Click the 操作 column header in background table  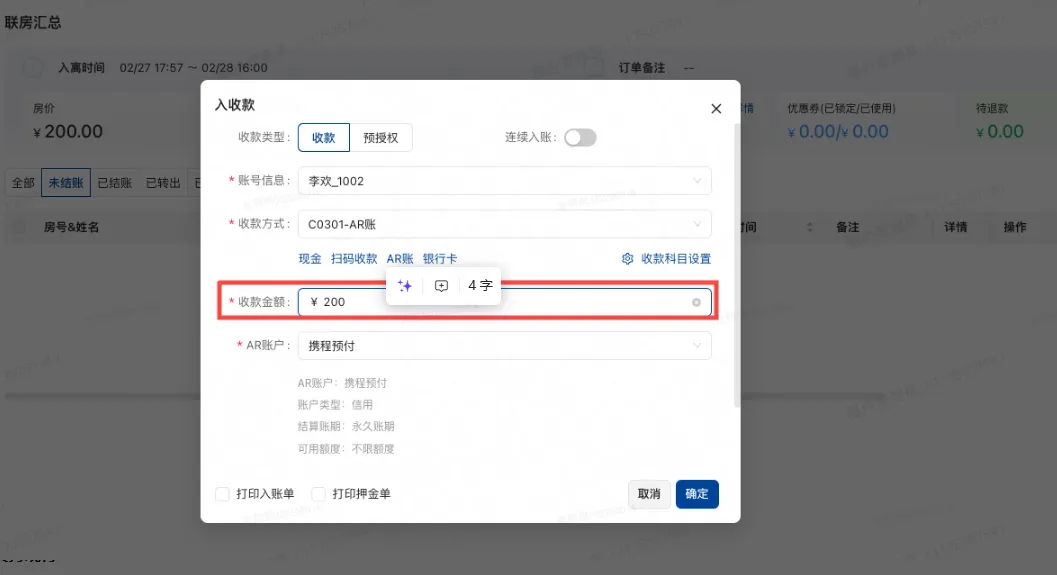[x=1015, y=227]
